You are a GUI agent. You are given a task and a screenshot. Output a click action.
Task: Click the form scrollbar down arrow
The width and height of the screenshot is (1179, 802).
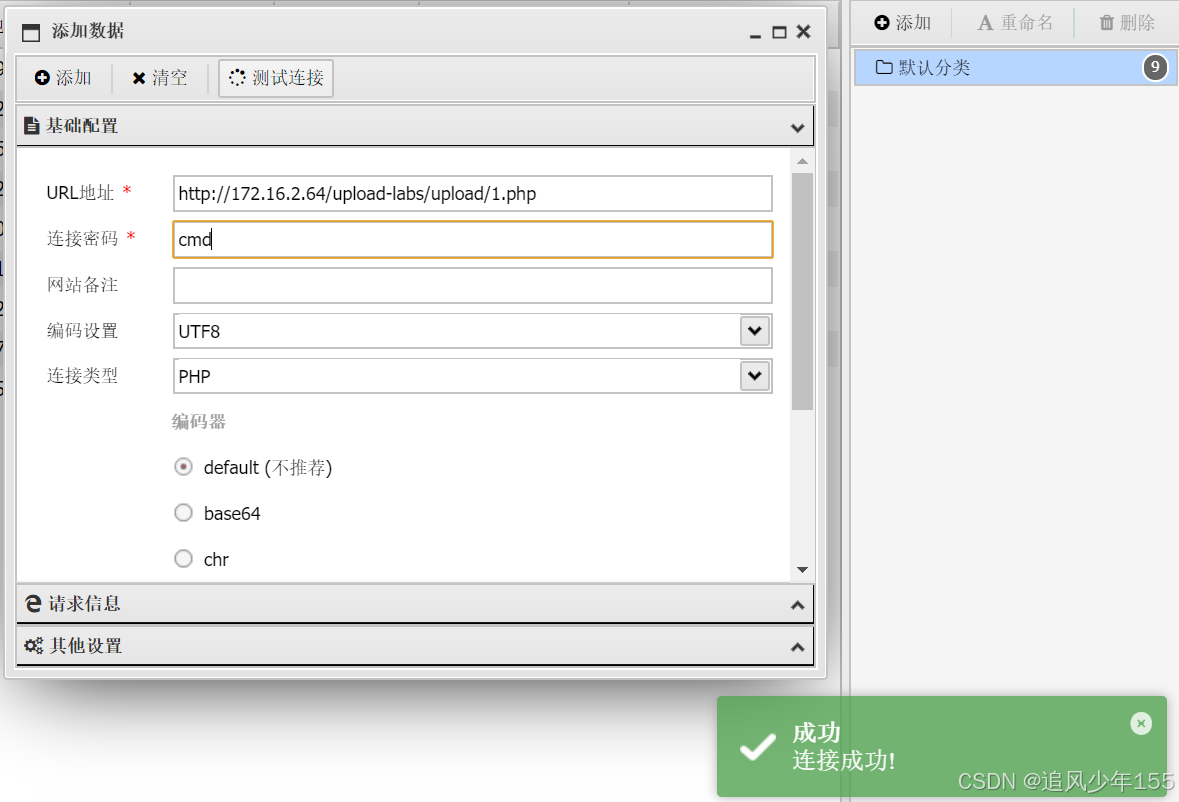(x=802, y=570)
